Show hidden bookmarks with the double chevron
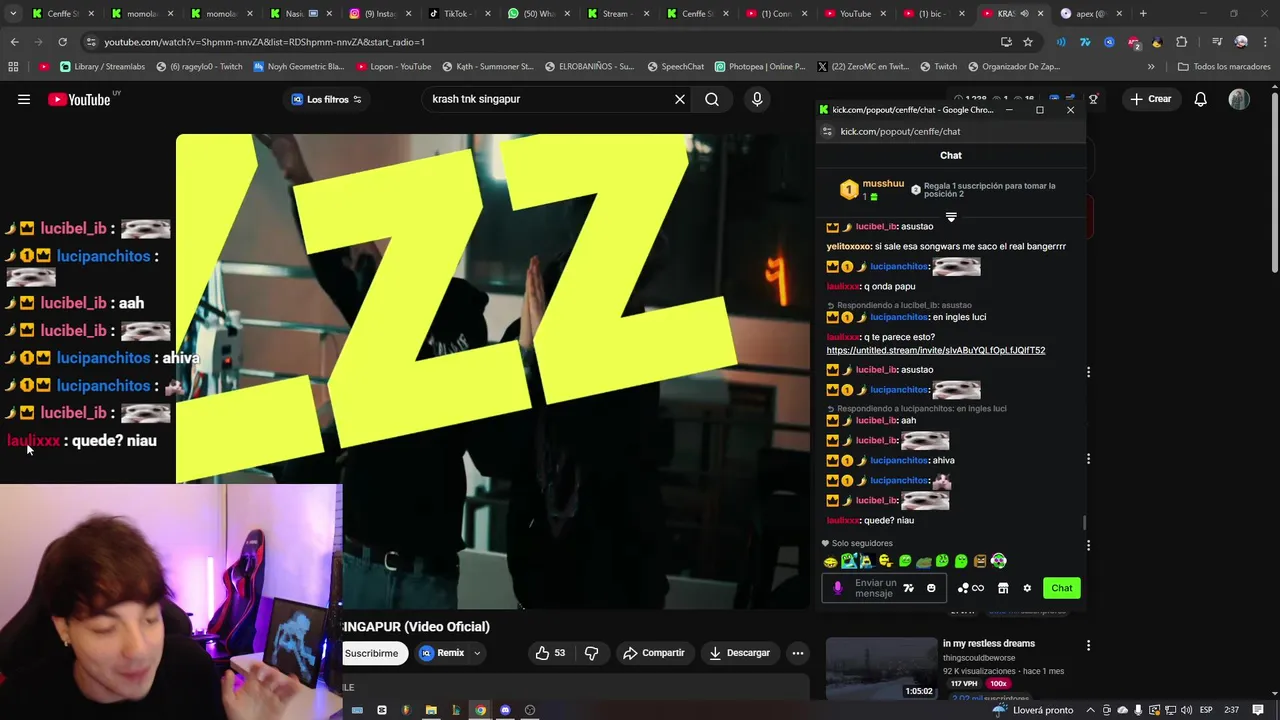1280x720 pixels. point(1151,66)
